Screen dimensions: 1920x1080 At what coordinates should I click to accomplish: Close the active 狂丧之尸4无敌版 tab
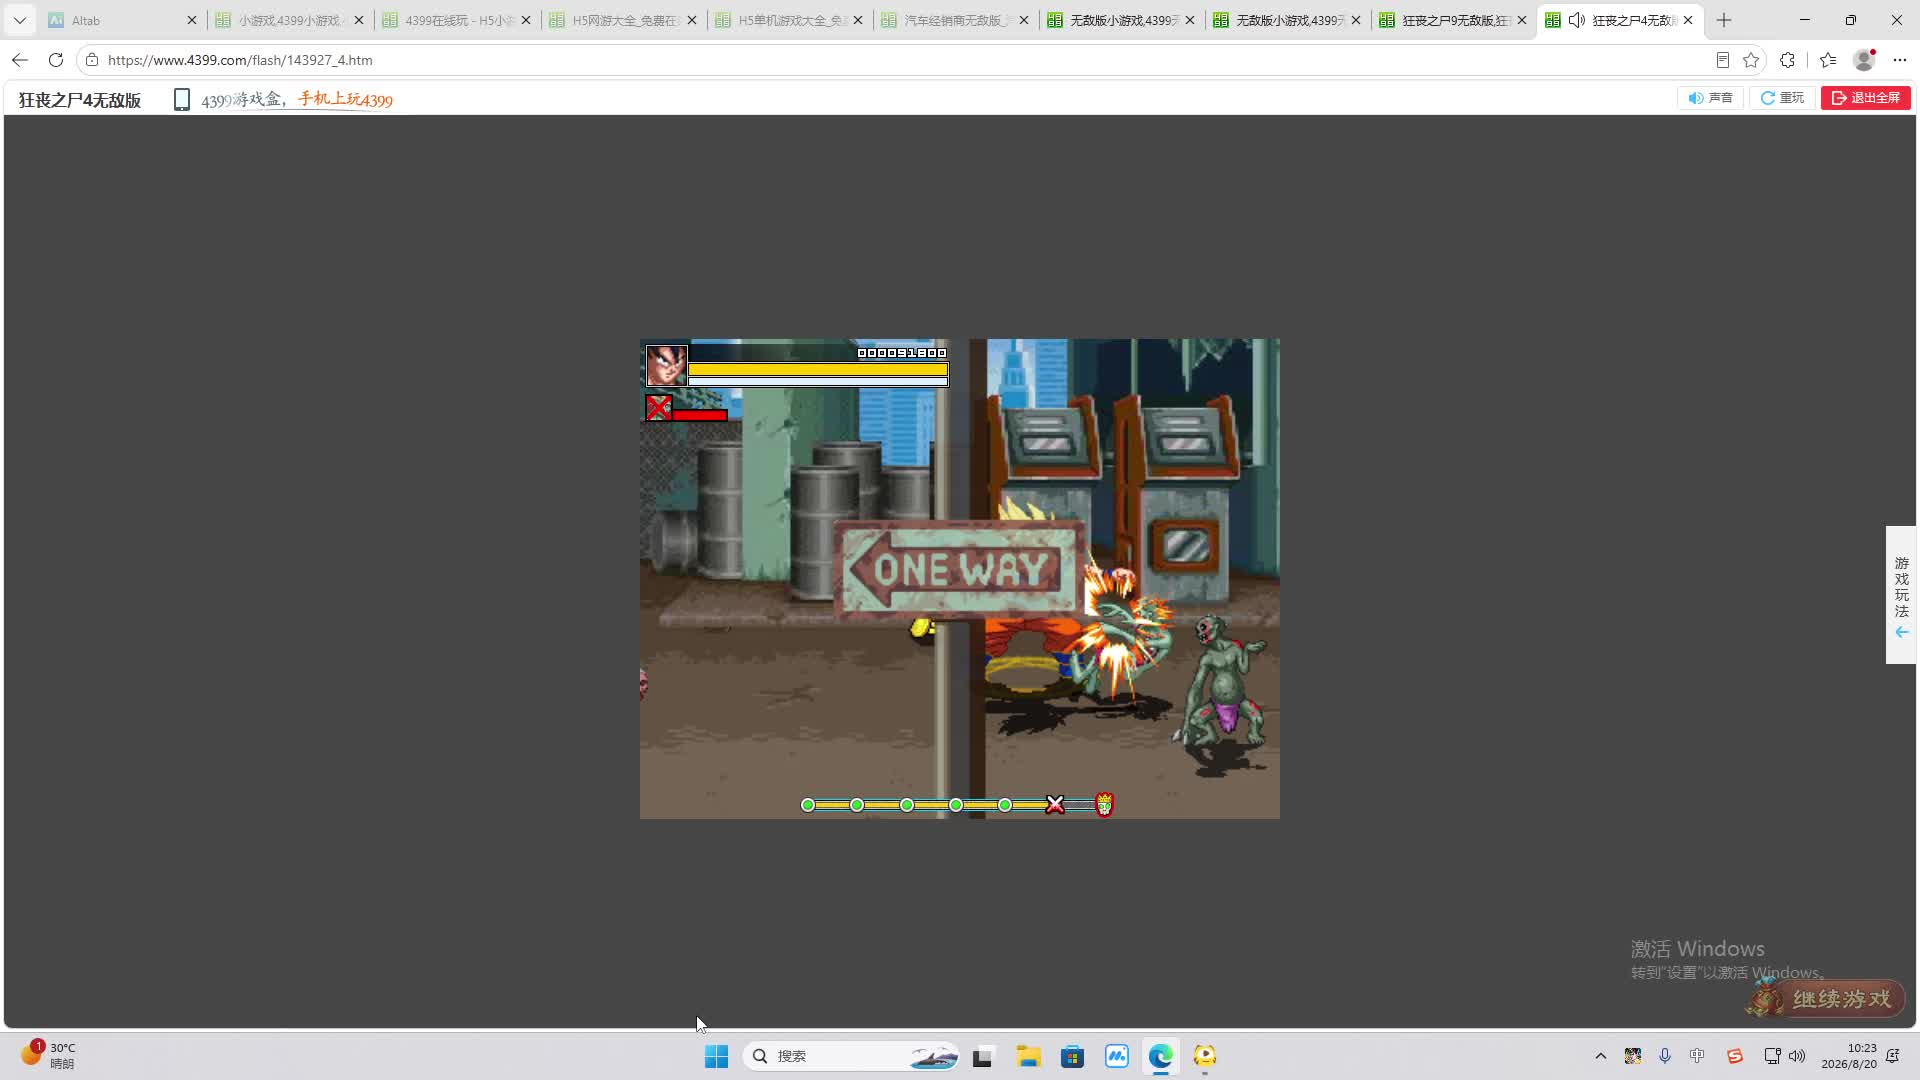click(x=1688, y=20)
